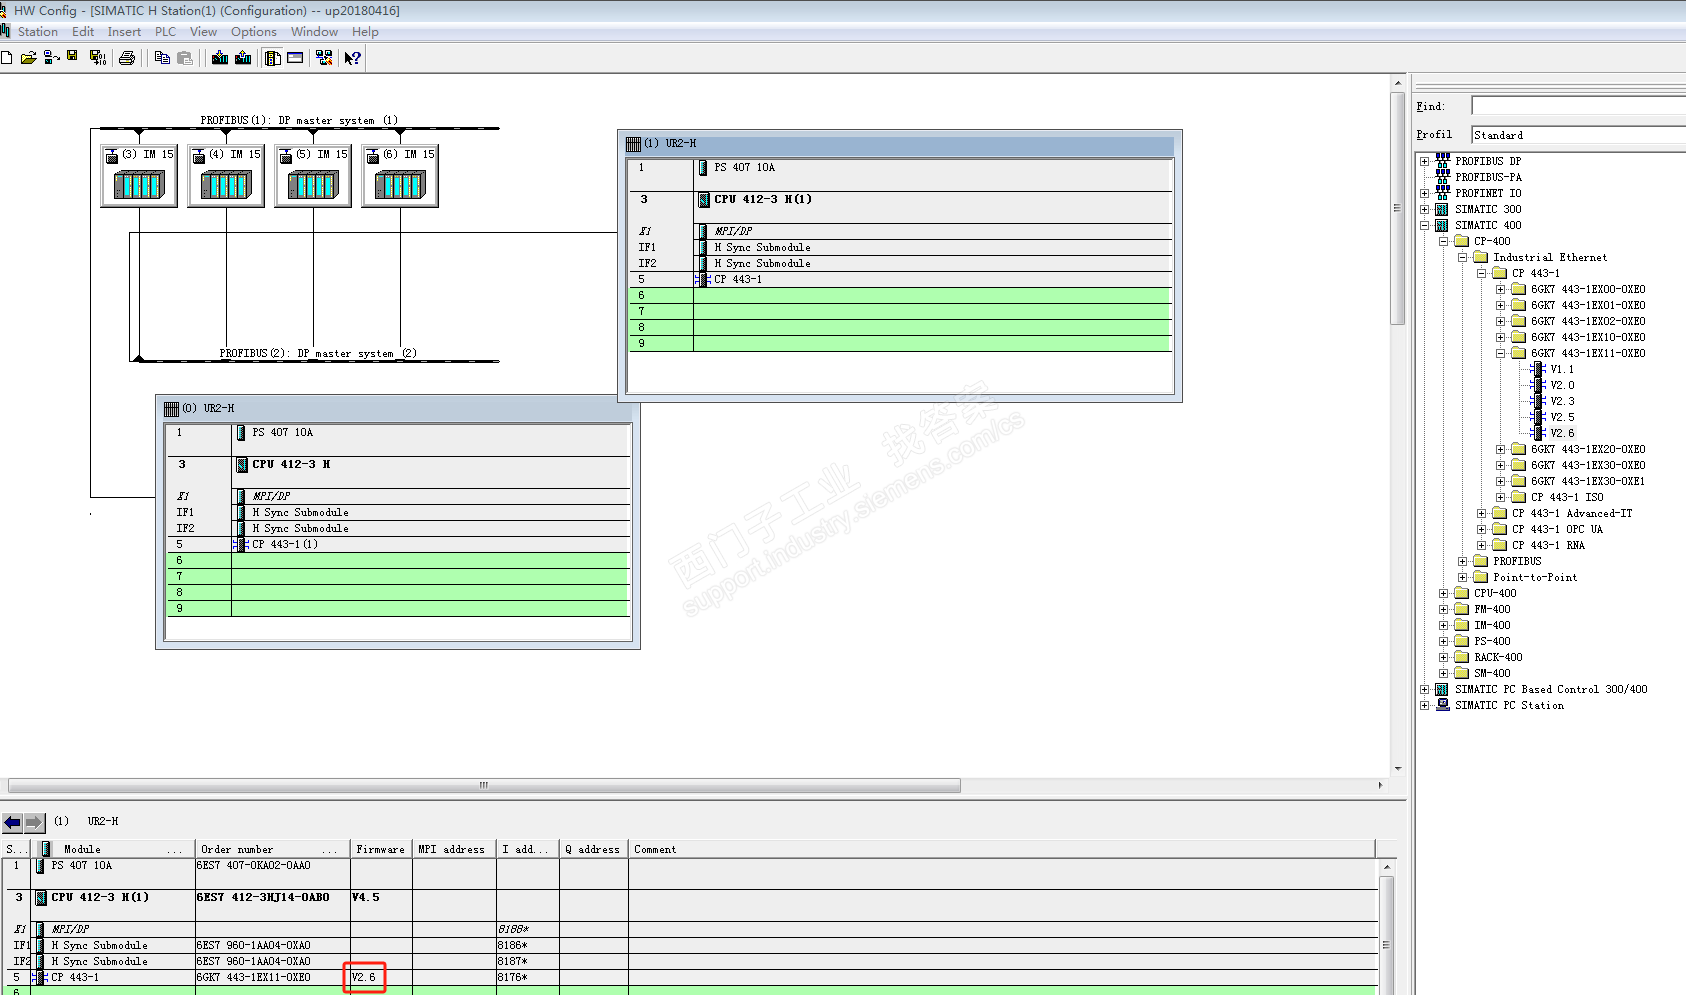Image resolution: width=1686 pixels, height=995 pixels.
Task: Click the V1.1 module icon in the catalog
Action: coord(1538,369)
